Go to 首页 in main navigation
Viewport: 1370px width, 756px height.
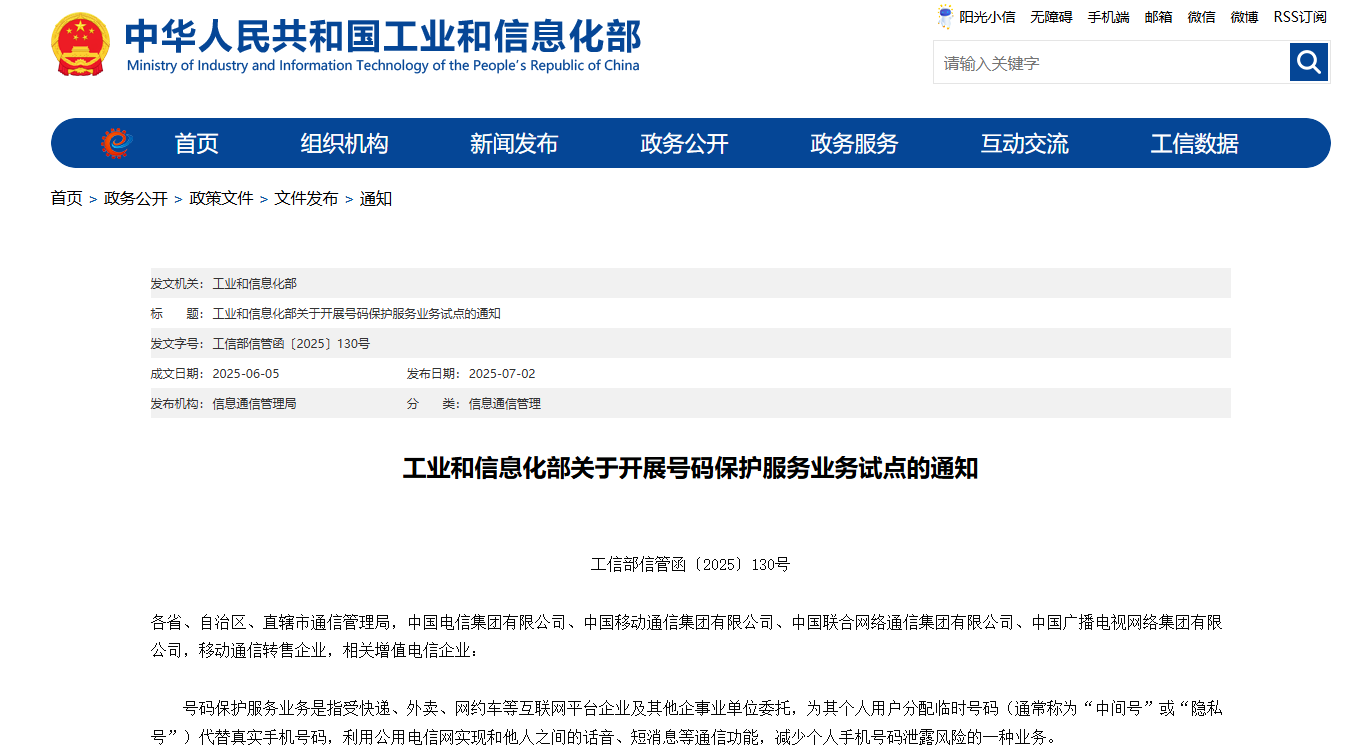point(196,144)
